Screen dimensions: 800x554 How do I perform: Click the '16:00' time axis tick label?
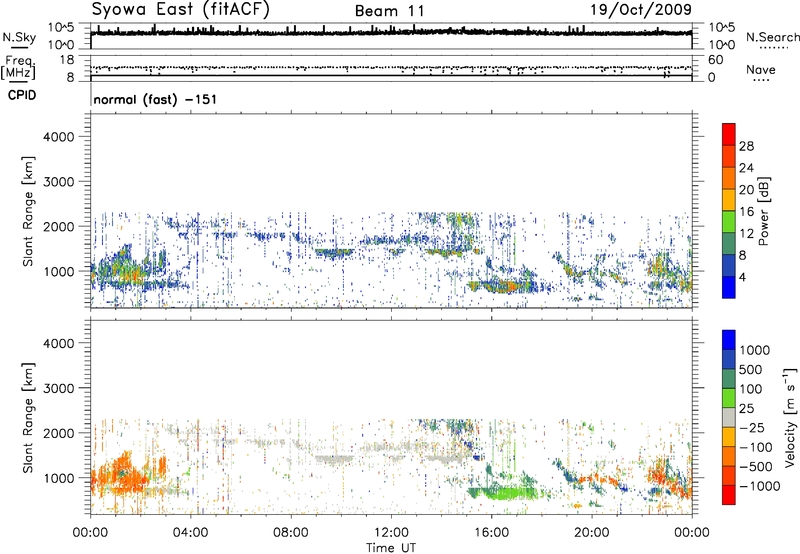tap(491, 533)
